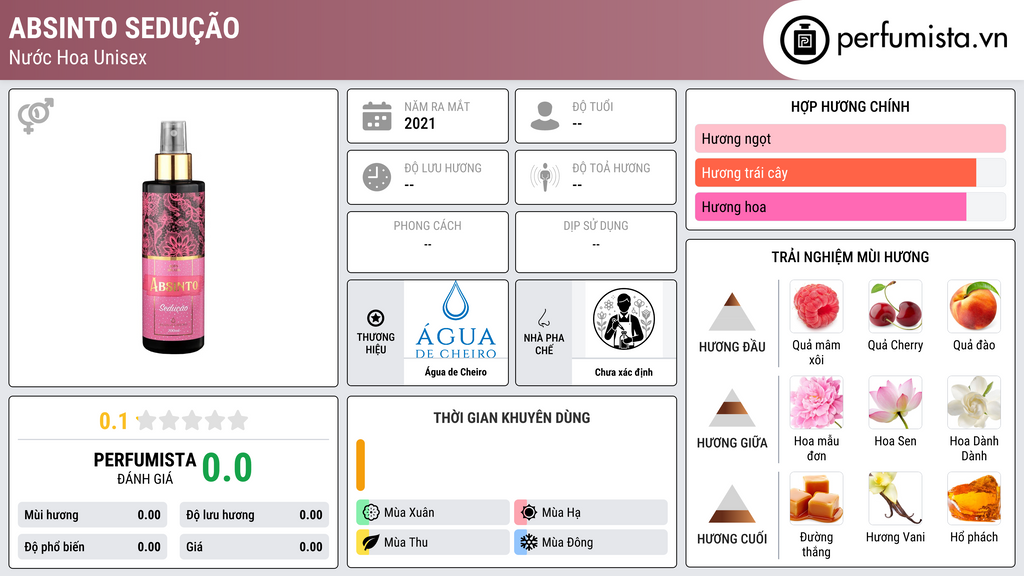
Task: Click the Hợp hương chính heading
Action: click(x=850, y=106)
